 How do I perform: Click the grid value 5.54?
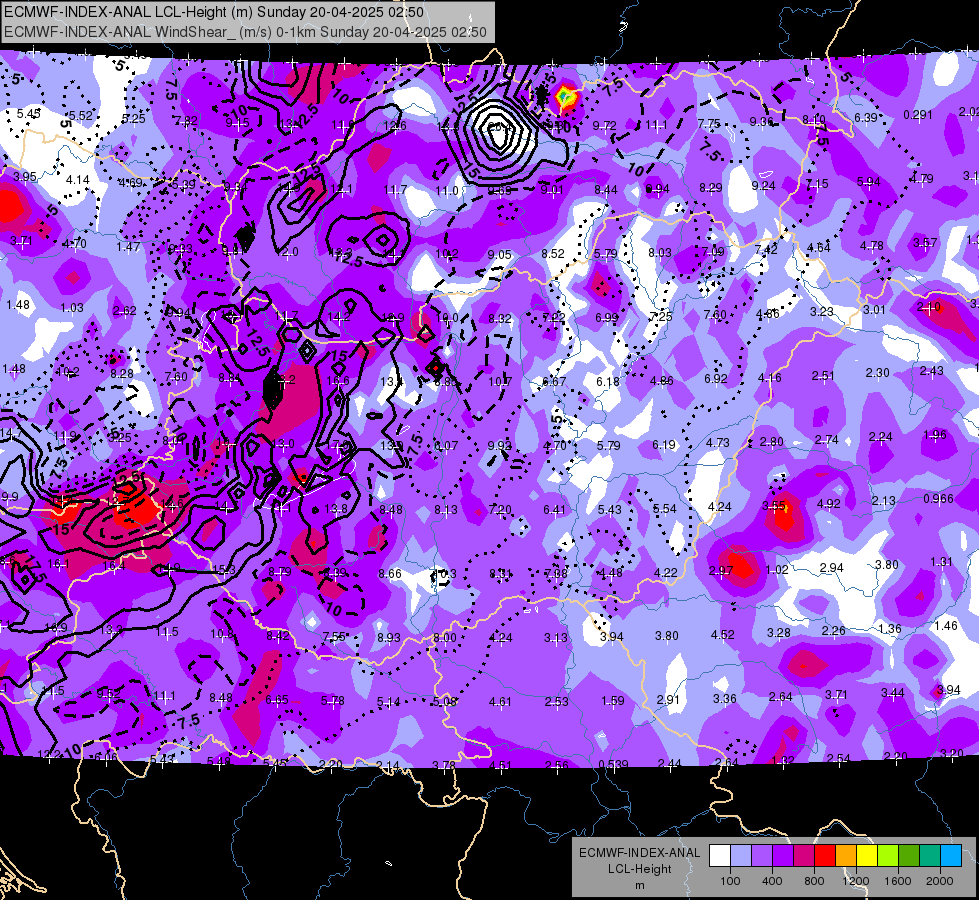coord(664,508)
